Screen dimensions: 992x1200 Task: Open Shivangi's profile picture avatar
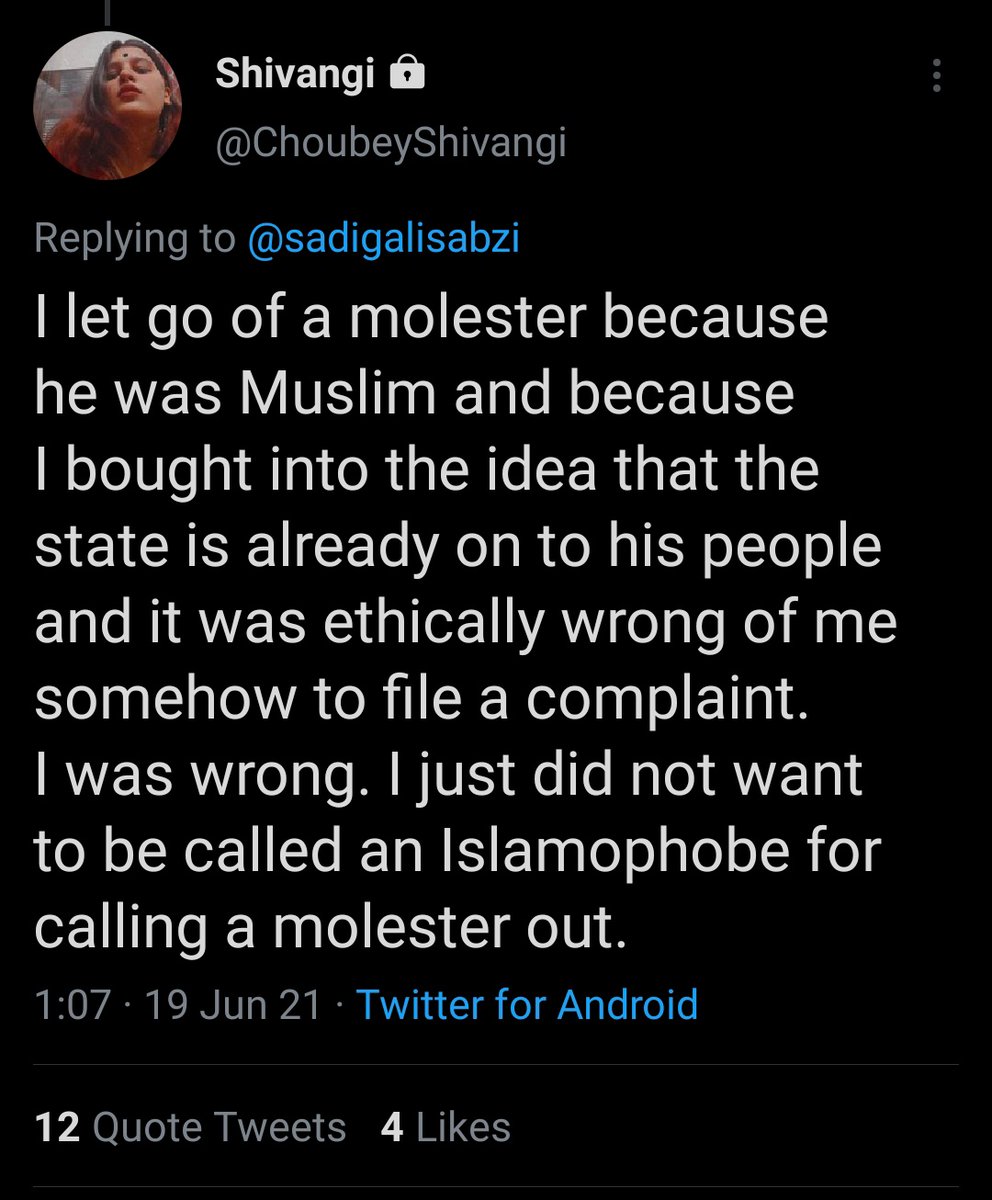(x=107, y=105)
